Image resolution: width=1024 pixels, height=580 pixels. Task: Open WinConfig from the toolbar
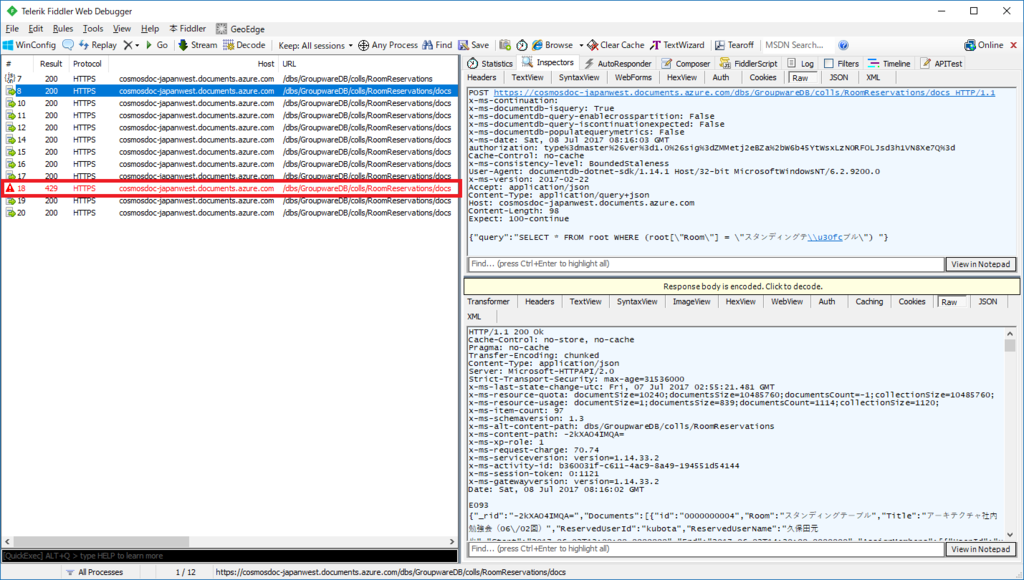[x=29, y=45]
